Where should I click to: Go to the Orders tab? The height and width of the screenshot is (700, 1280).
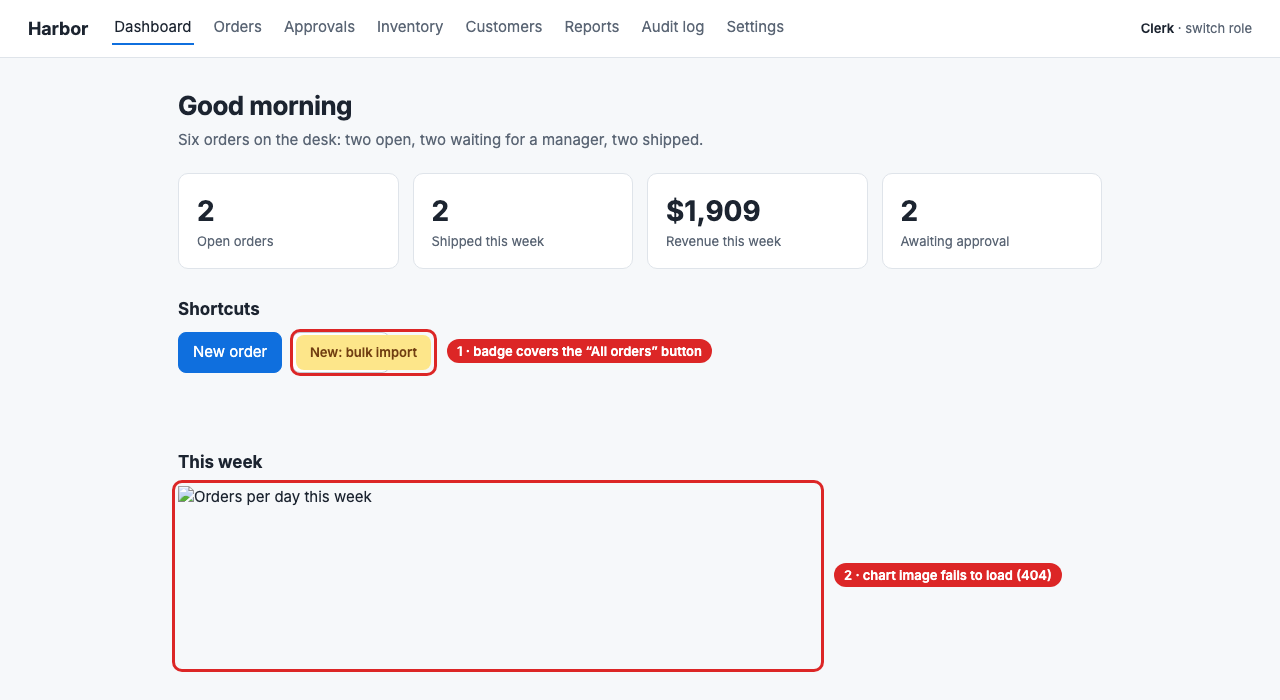[x=238, y=27]
